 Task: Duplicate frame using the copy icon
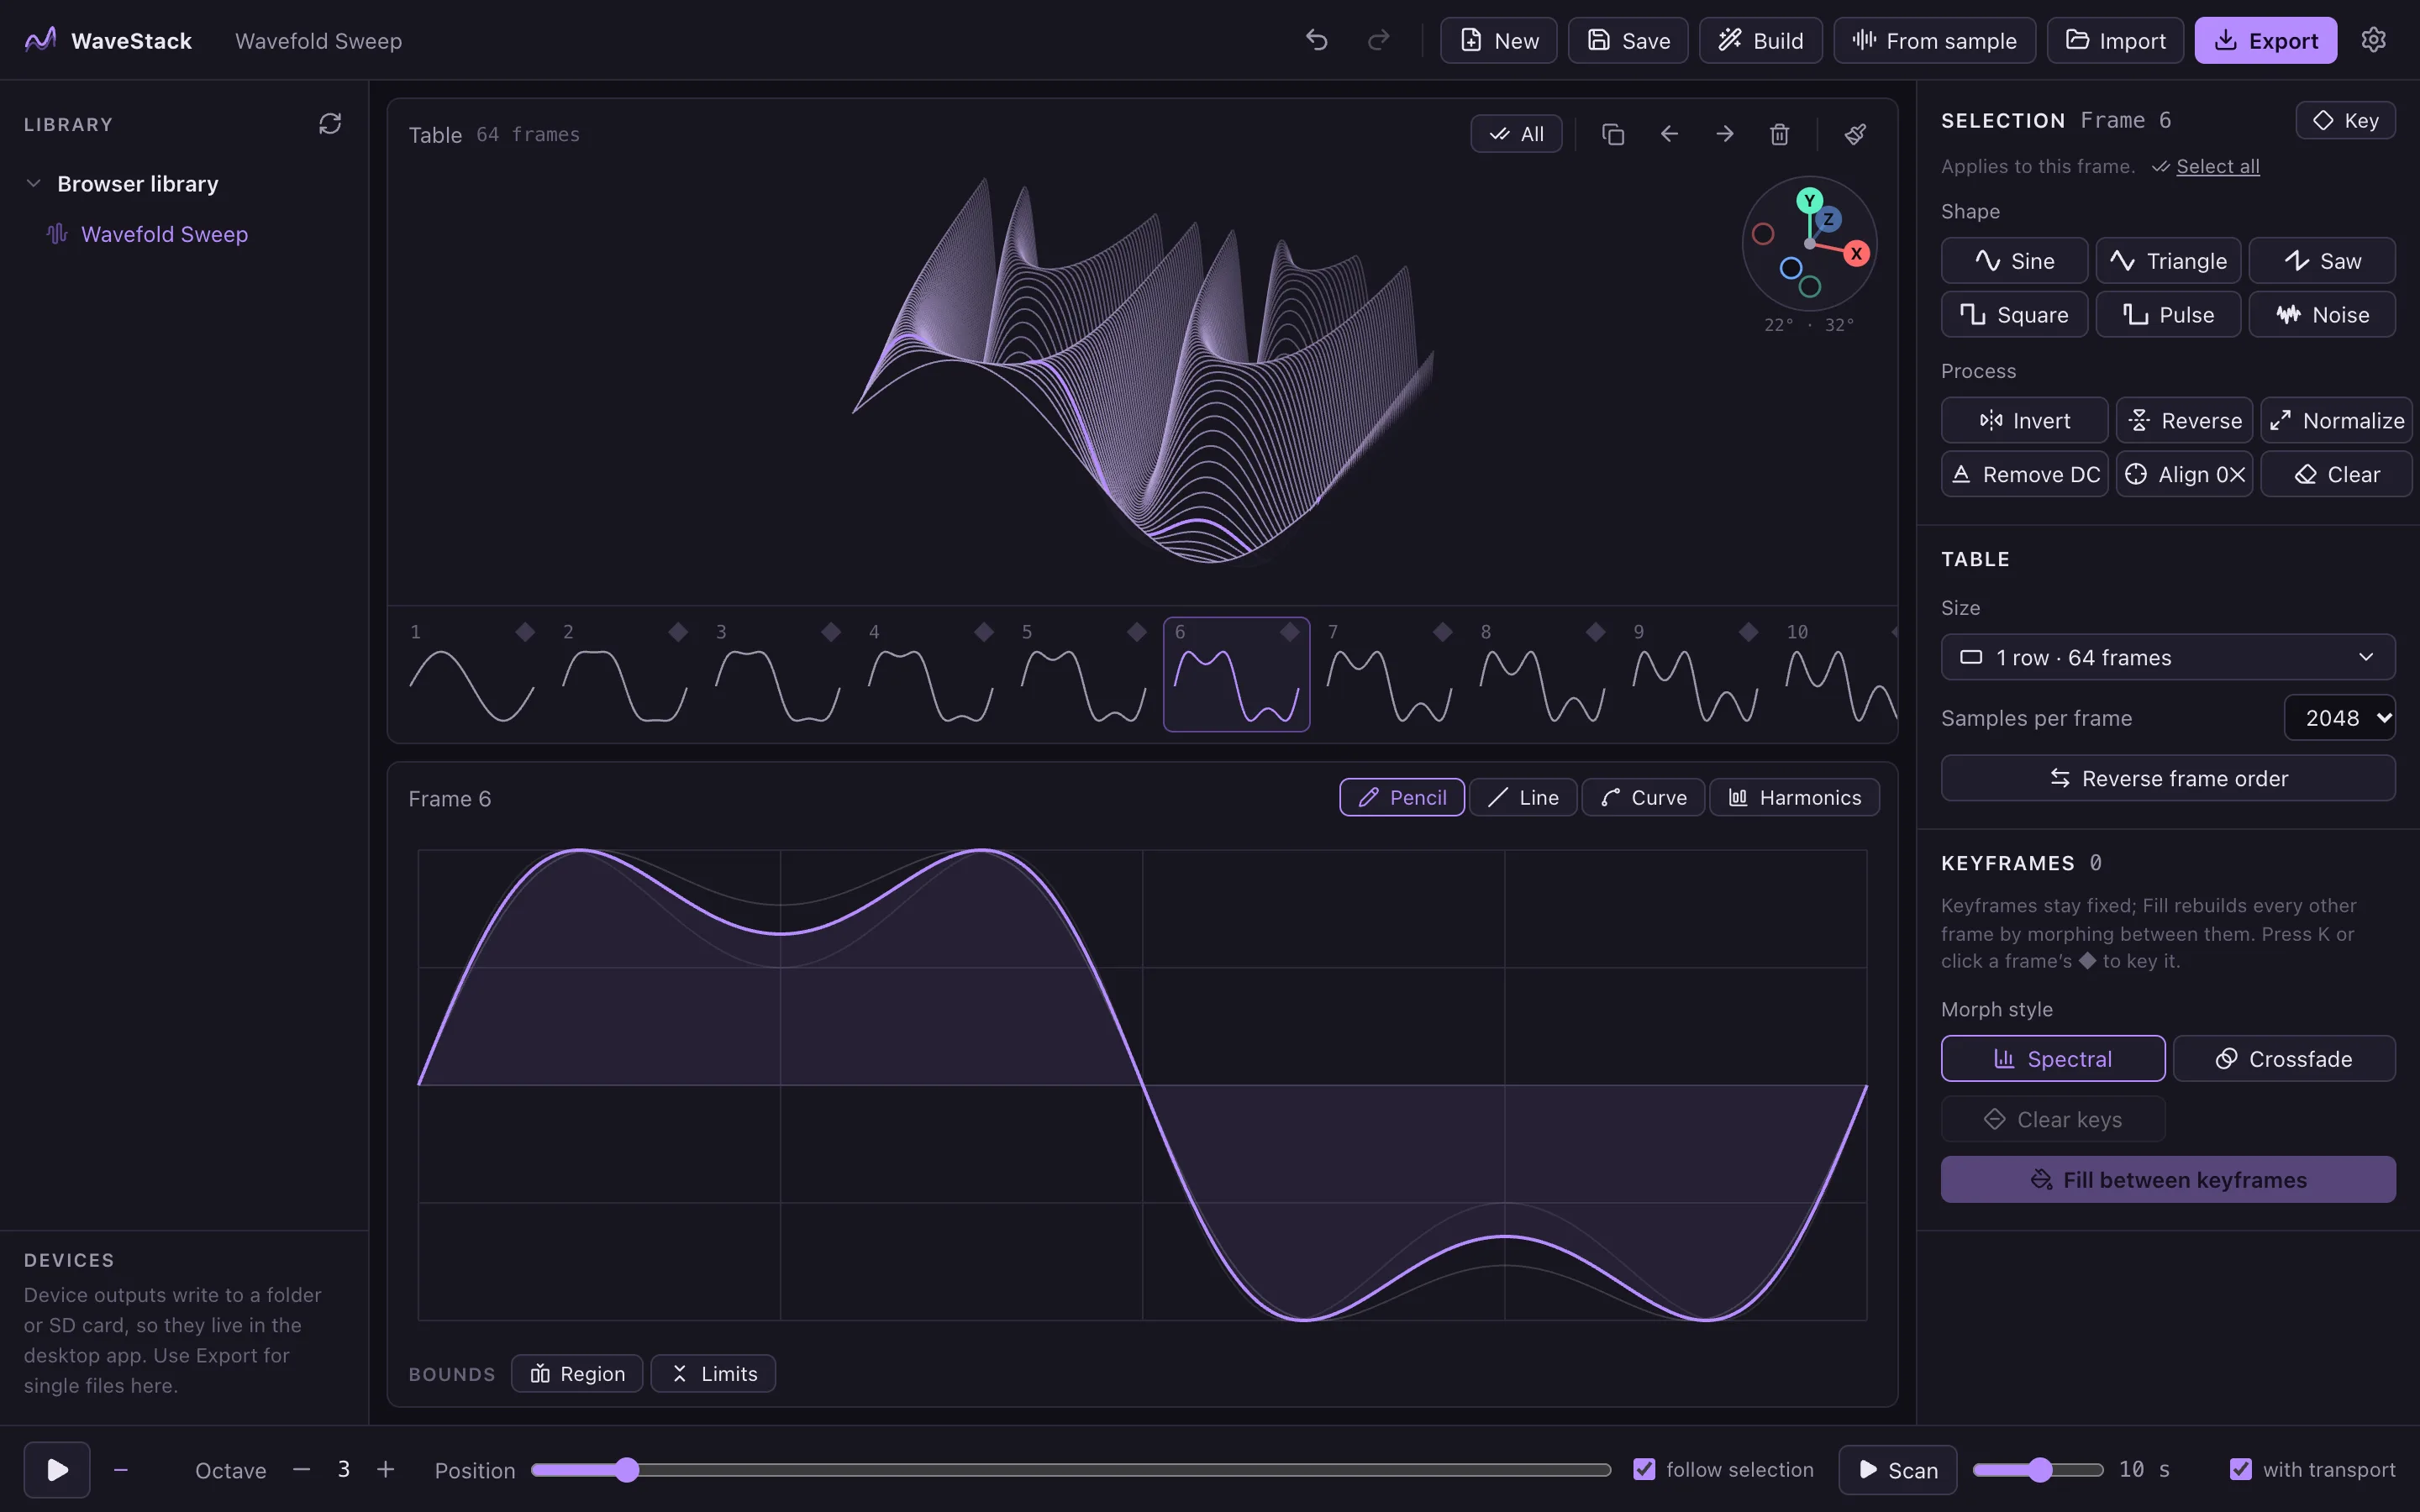pos(1612,134)
